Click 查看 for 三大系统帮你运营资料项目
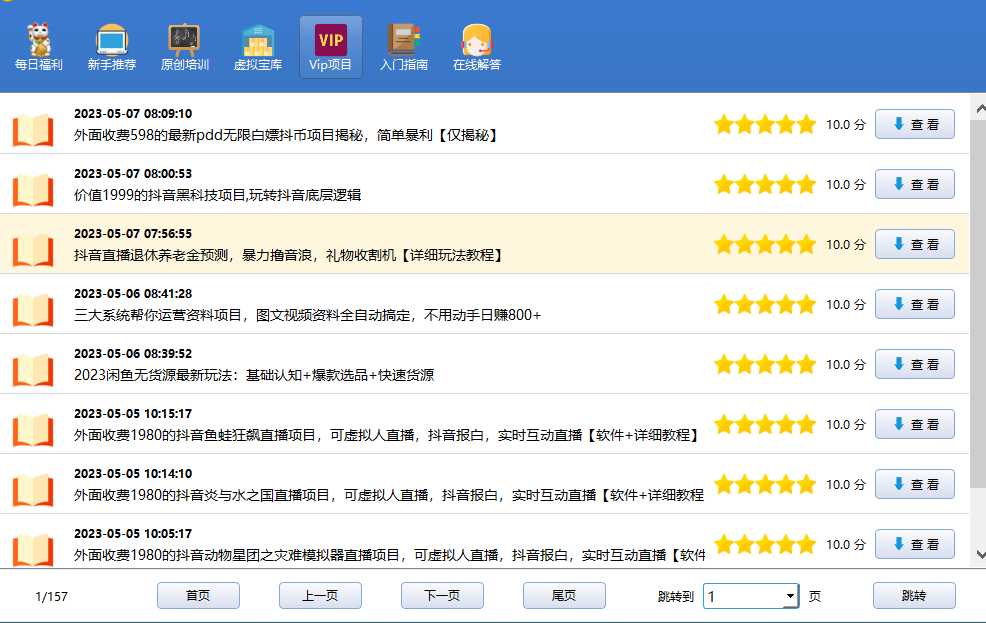The width and height of the screenshot is (986, 623). tap(915, 304)
